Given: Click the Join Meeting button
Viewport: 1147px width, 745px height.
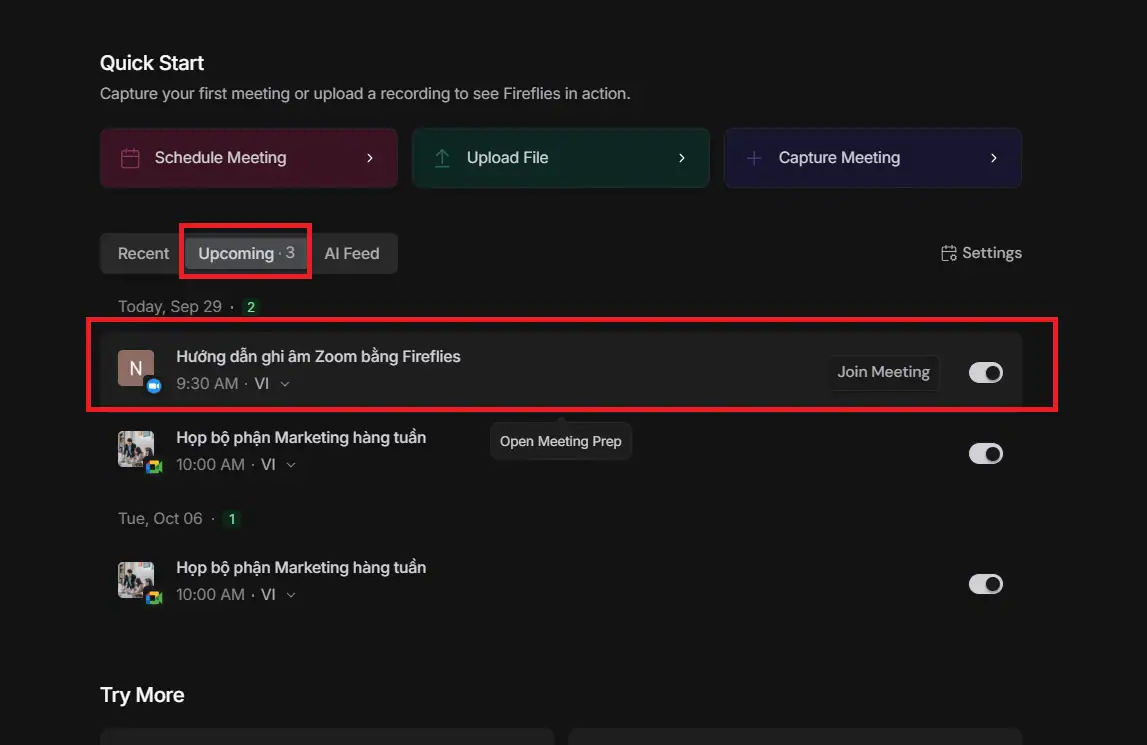Looking at the screenshot, I should [884, 372].
